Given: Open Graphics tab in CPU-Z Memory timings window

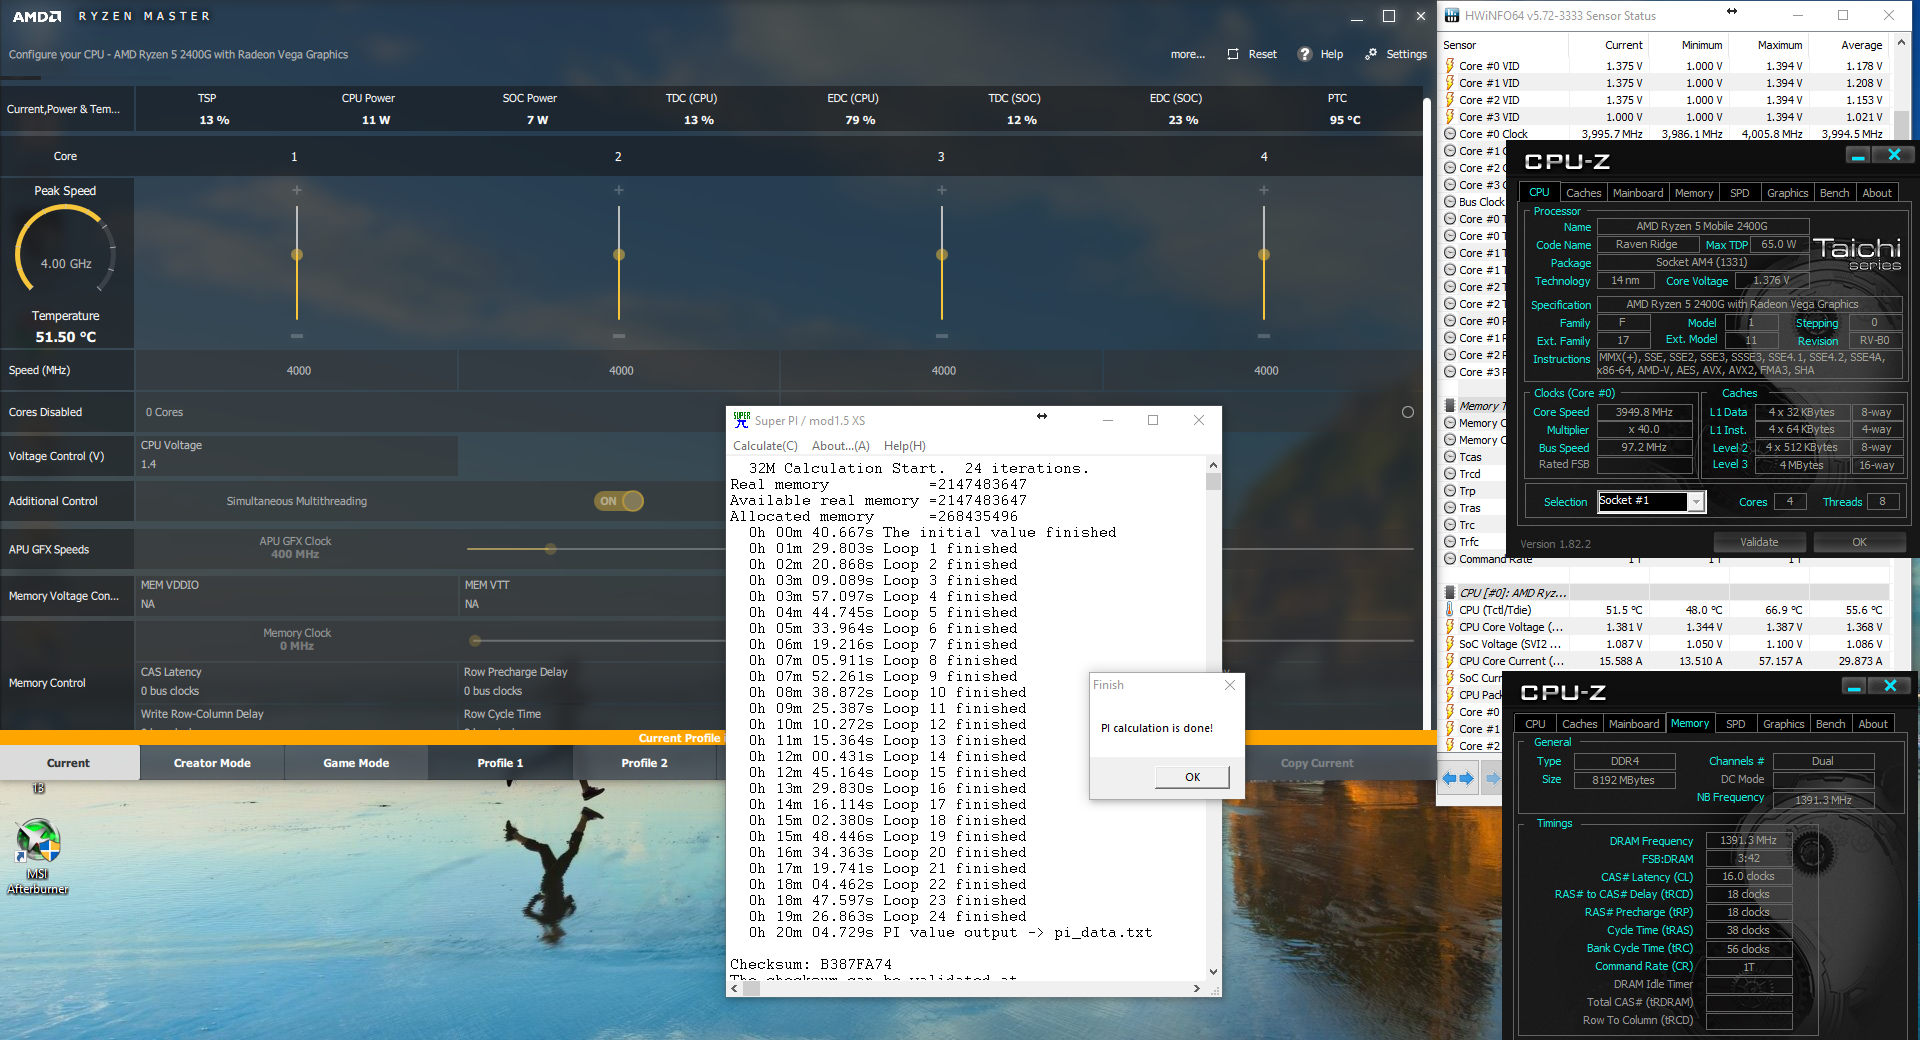Looking at the screenshot, I should pyautogui.click(x=1784, y=724).
